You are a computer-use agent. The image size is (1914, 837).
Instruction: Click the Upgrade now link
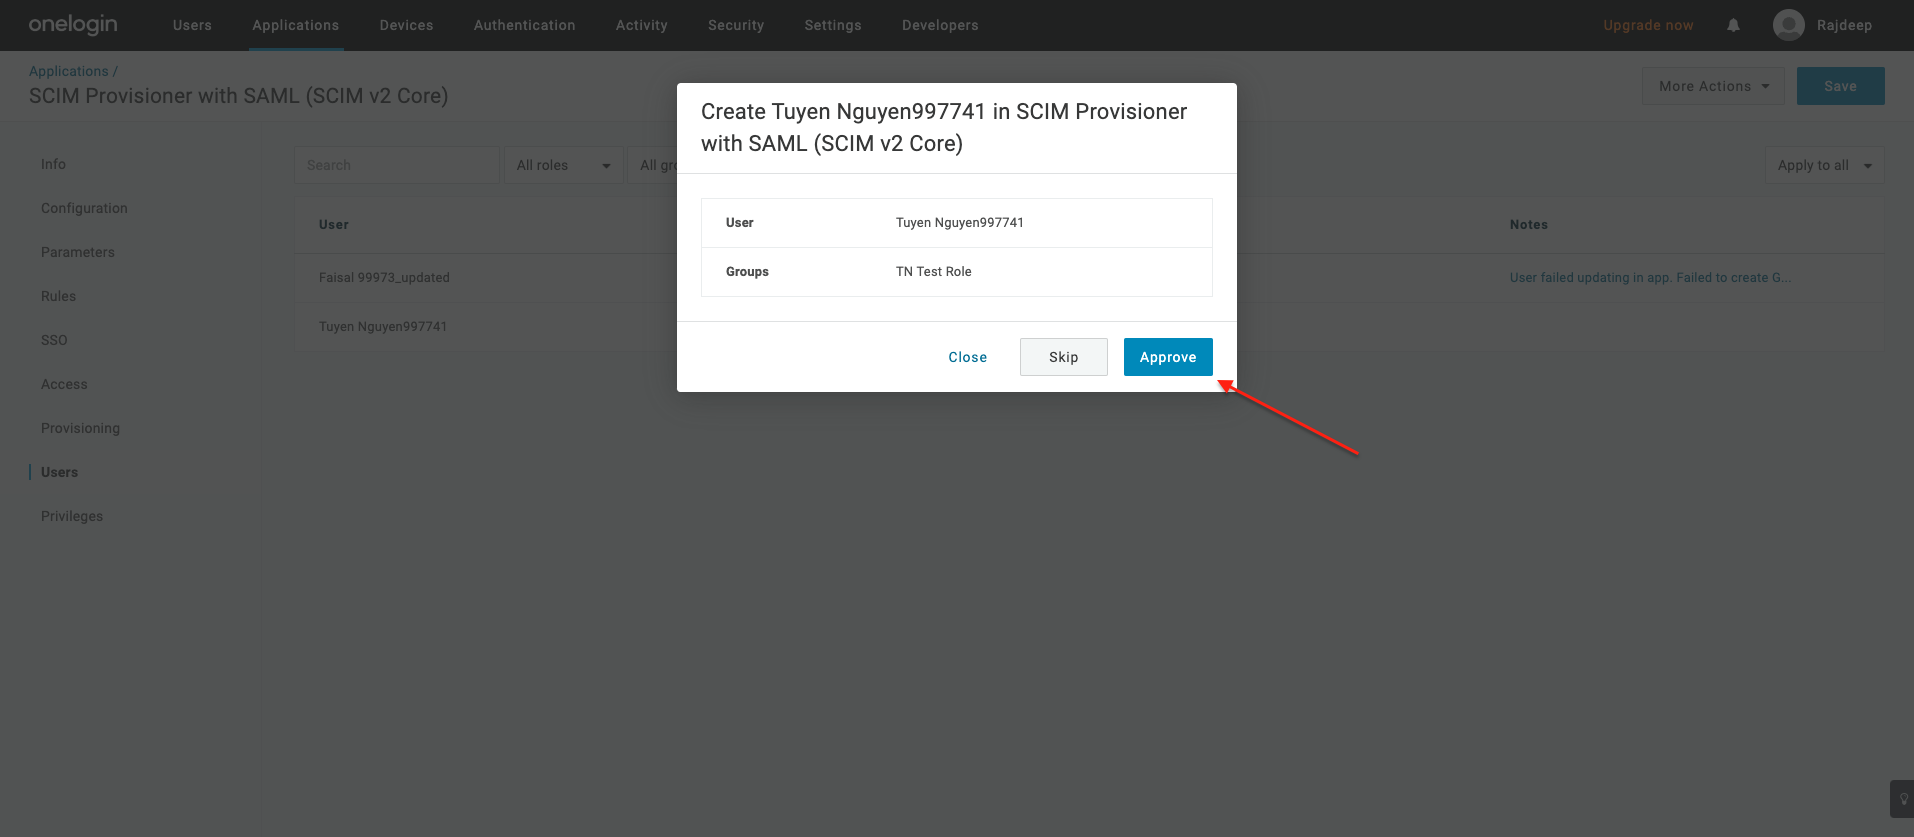click(x=1648, y=25)
